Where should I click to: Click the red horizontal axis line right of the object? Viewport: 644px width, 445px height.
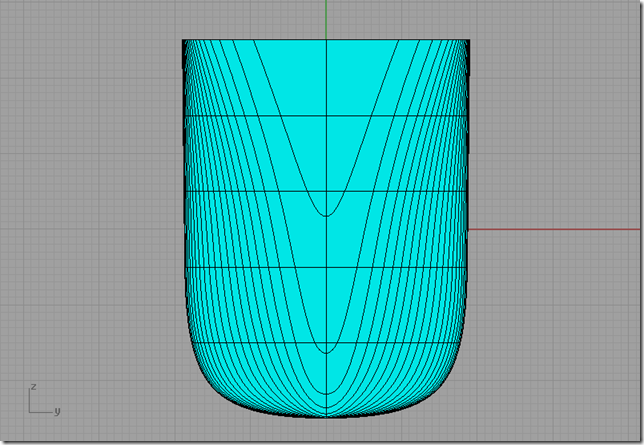[x=550, y=229]
